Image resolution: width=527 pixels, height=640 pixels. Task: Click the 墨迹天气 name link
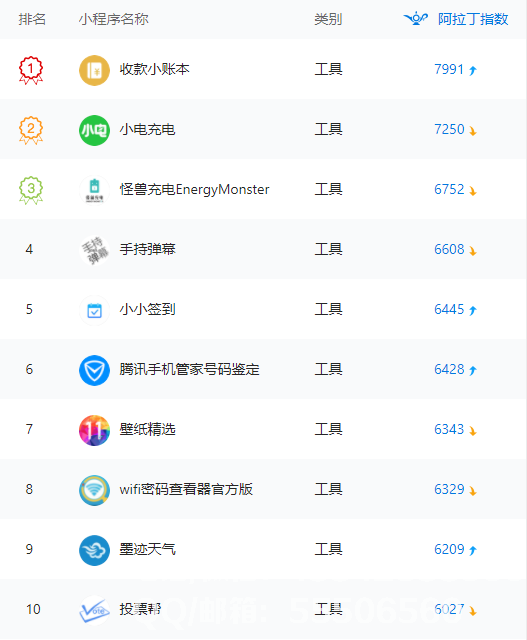click(147, 549)
